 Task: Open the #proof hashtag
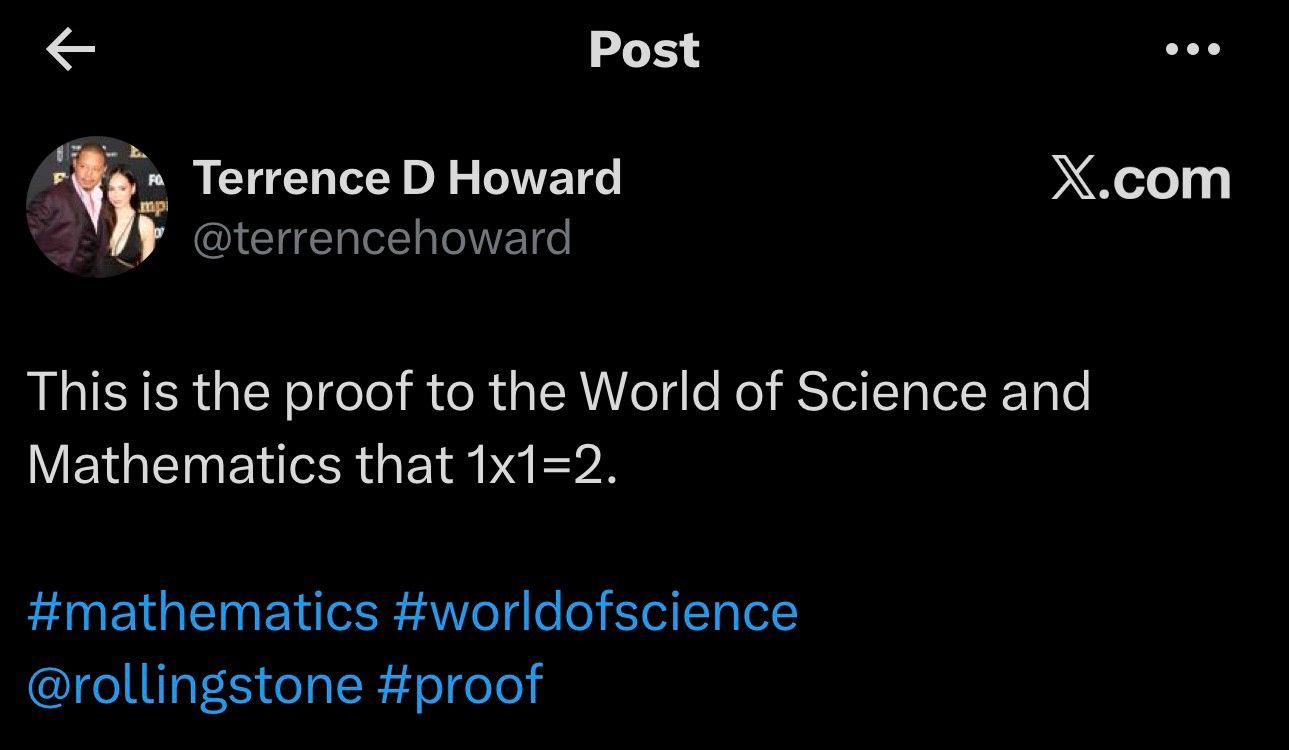tap(461, 686)
